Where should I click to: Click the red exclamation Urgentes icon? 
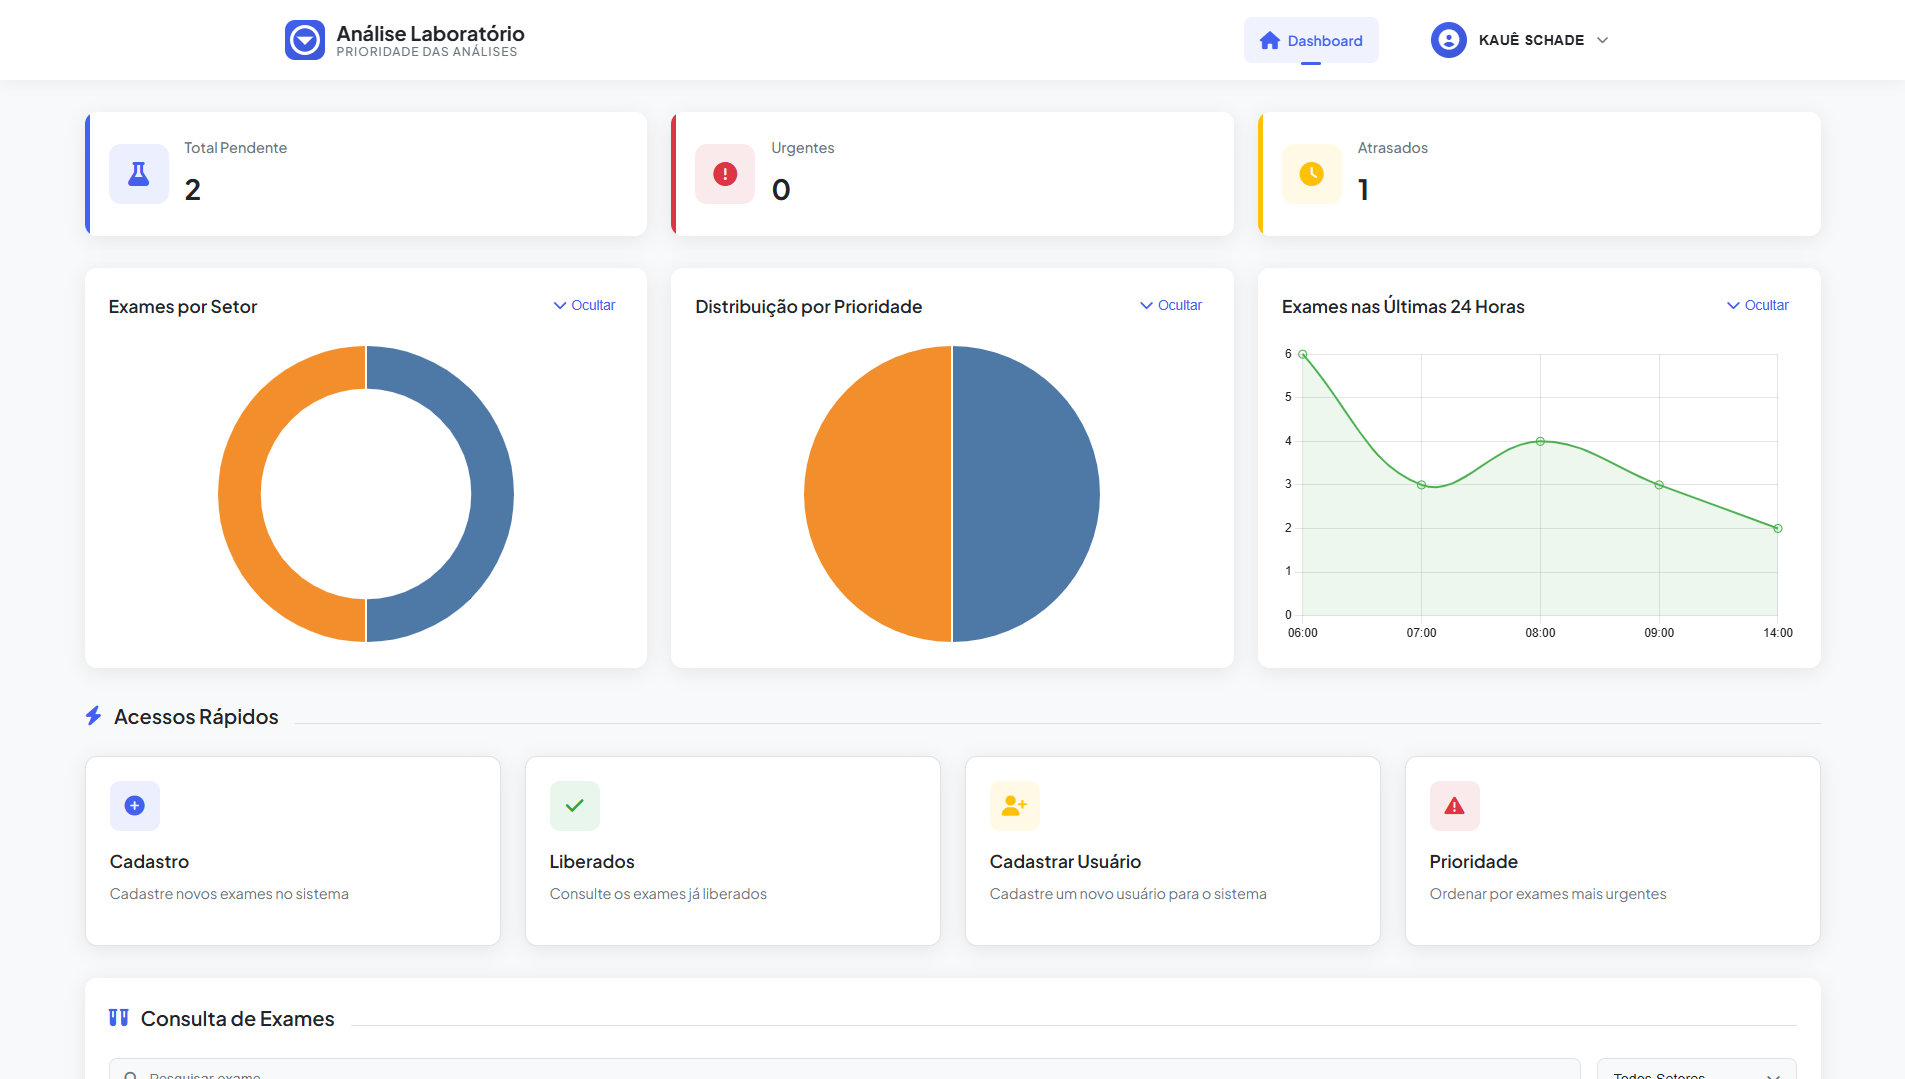point(725,174)
